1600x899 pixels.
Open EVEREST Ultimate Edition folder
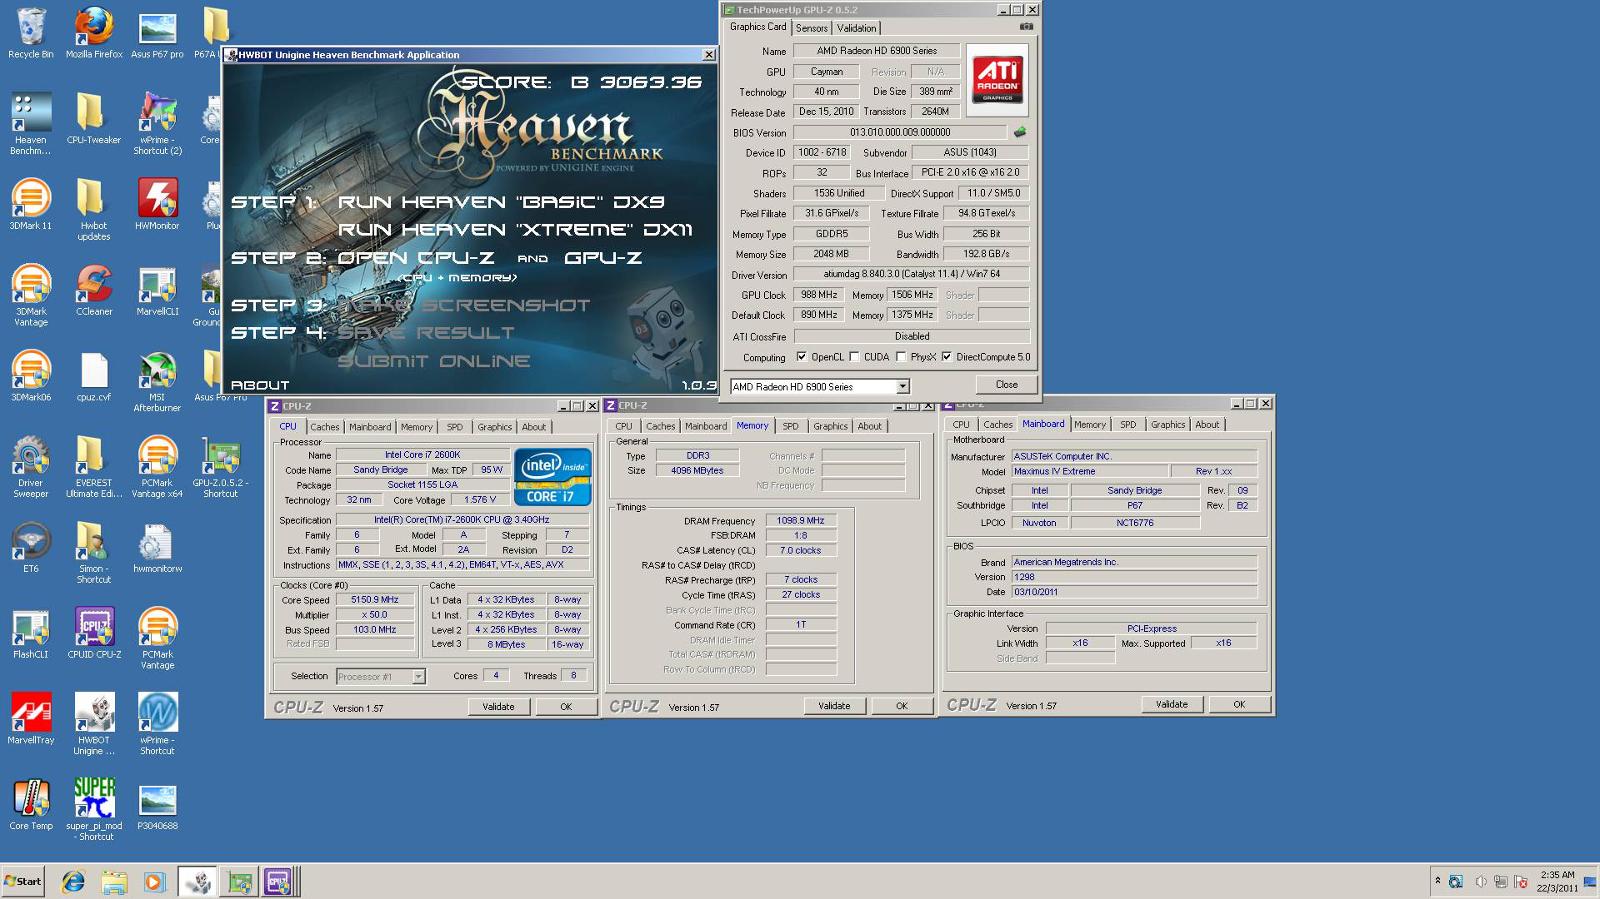[94, 467]
